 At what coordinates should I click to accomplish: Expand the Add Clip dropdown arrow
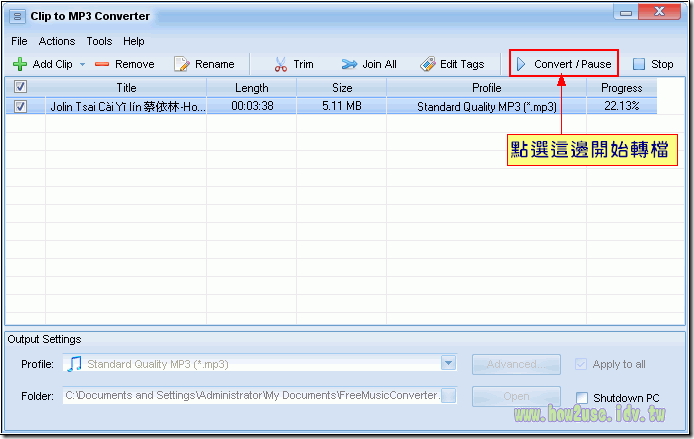(x=82, y=64)
